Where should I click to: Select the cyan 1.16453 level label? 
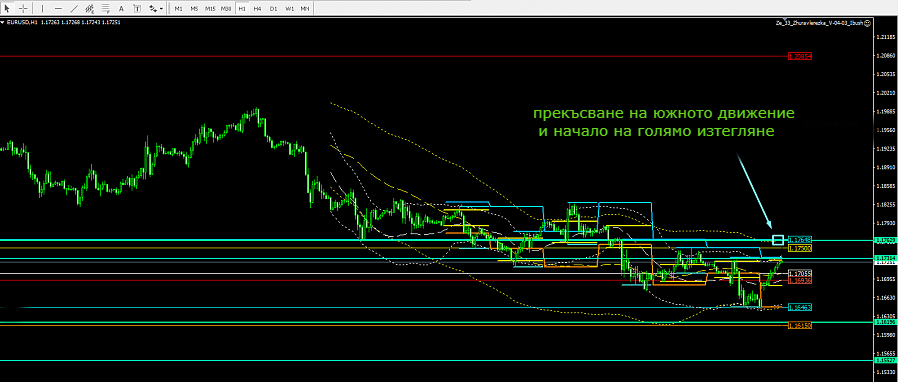point(799,308)
